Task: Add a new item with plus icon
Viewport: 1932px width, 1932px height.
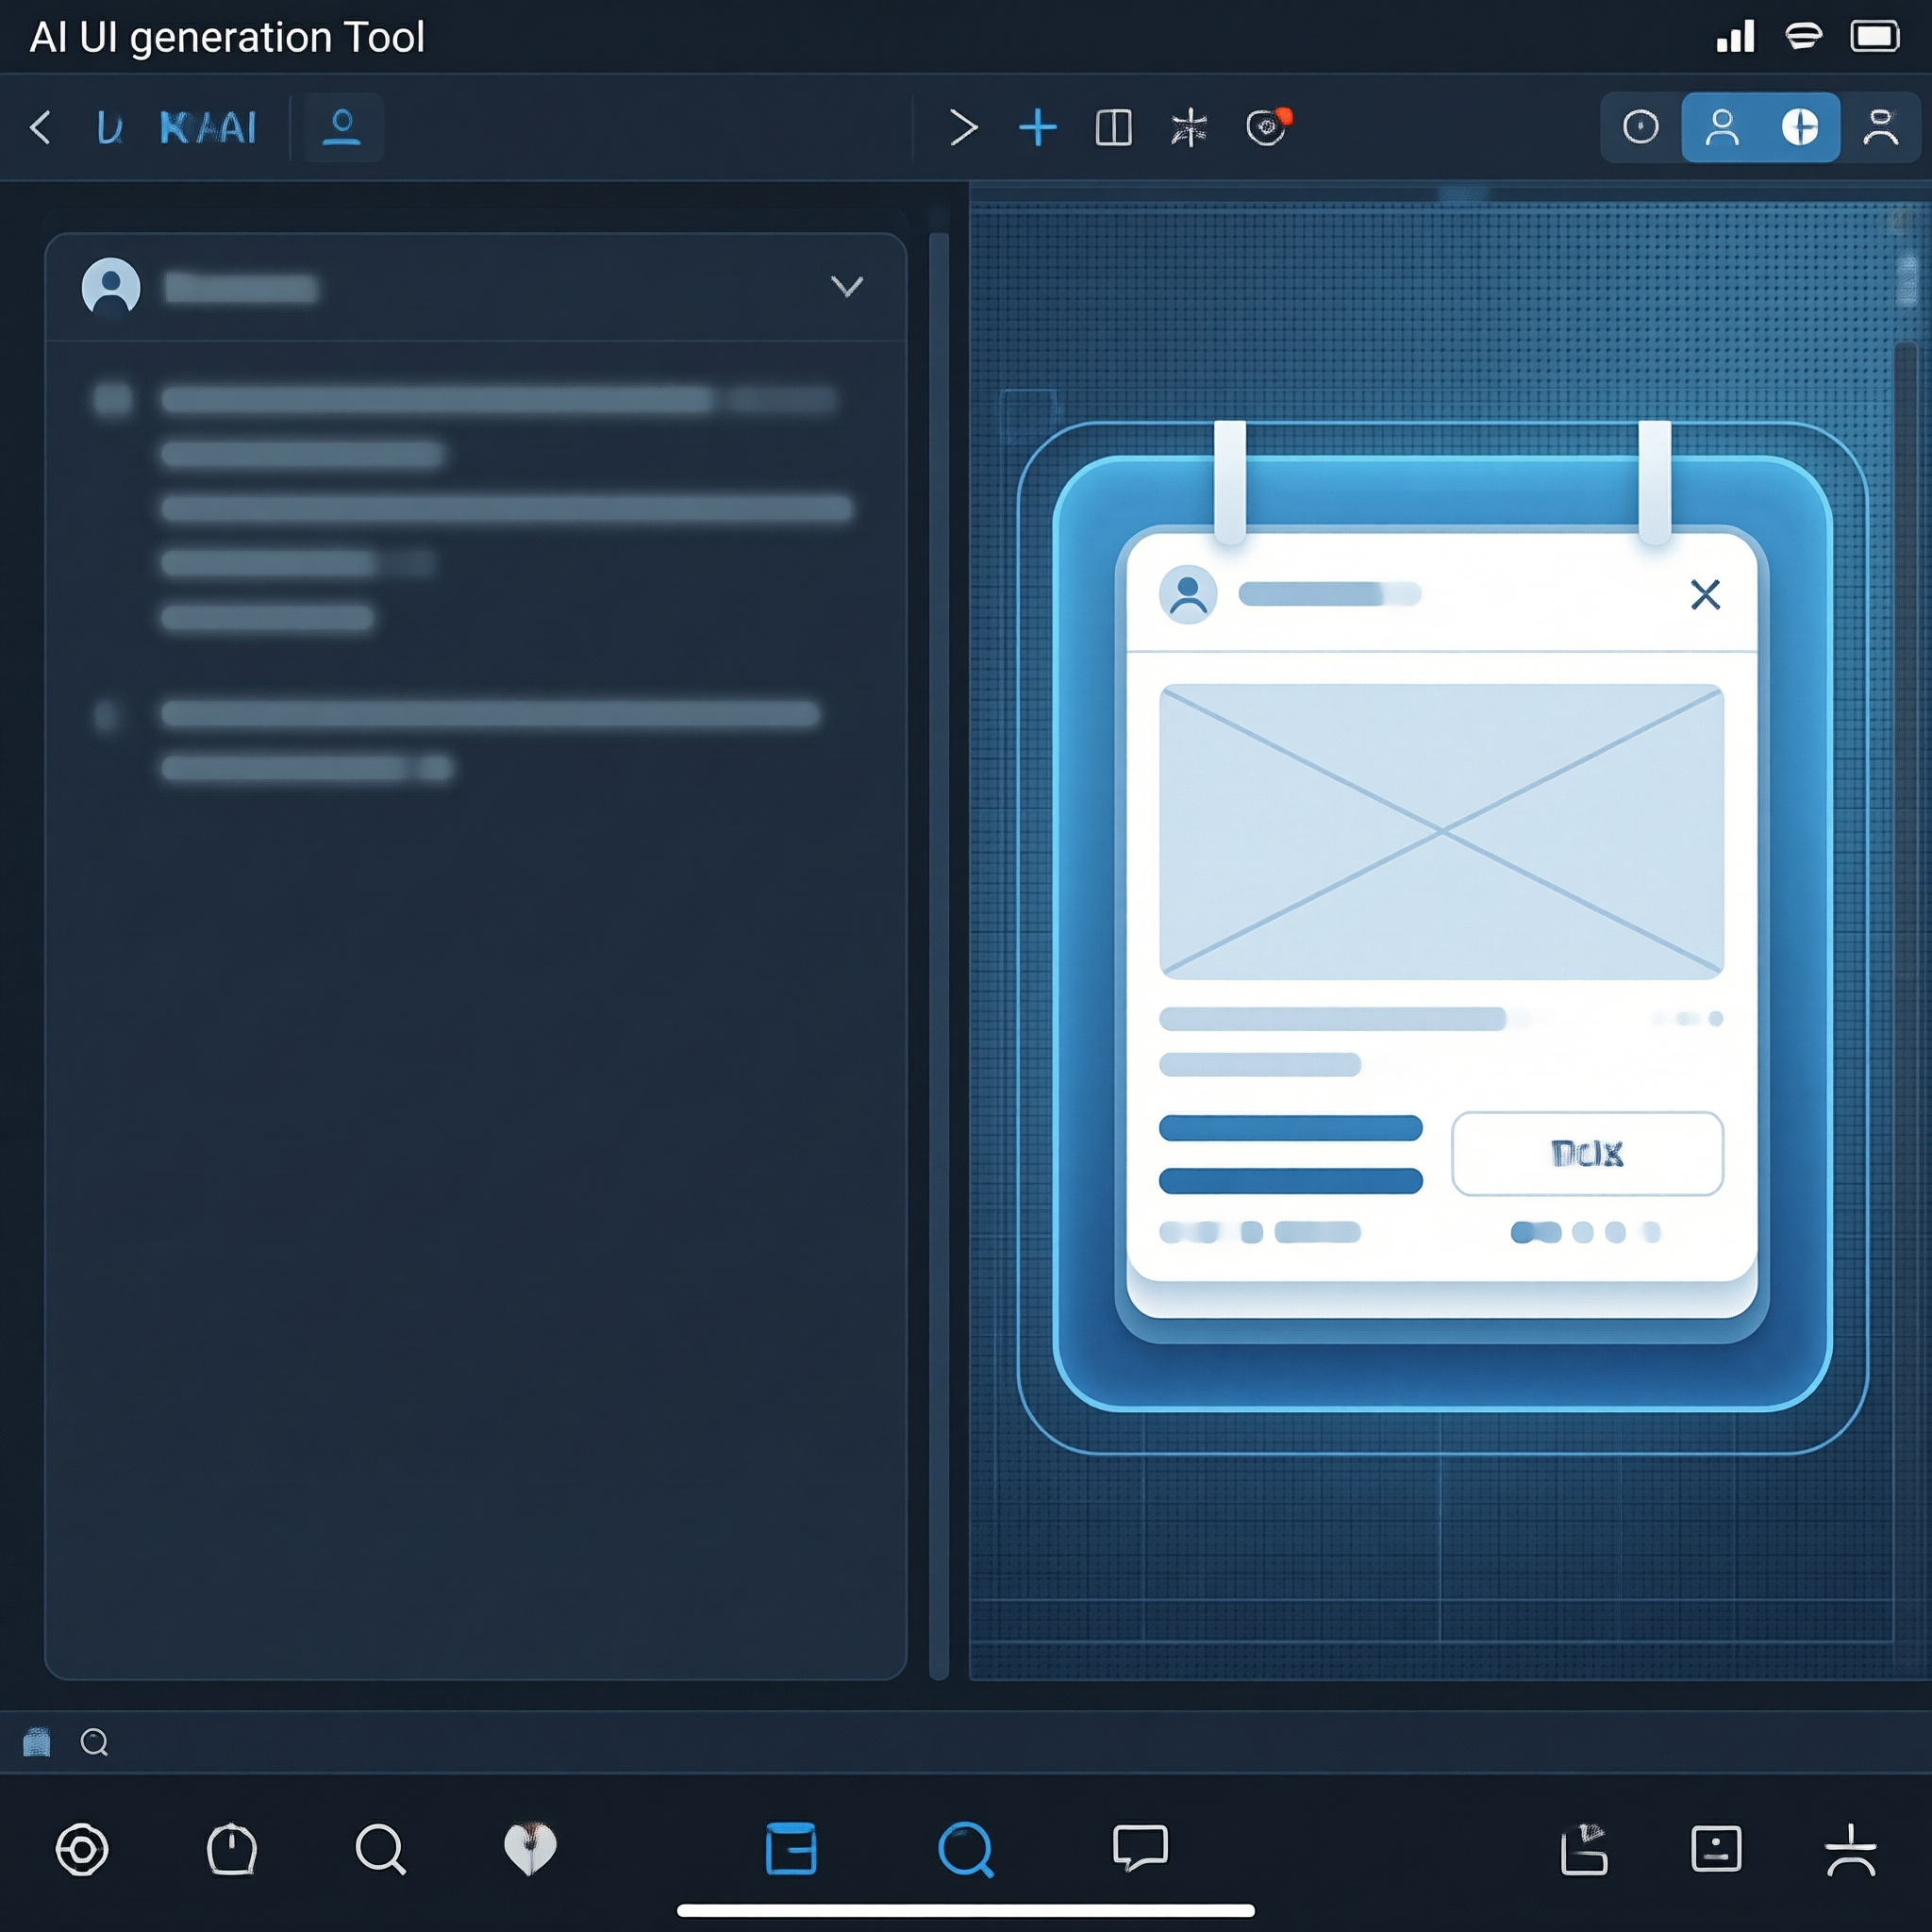Action: pyautogui.click(x=1038, y=127)
